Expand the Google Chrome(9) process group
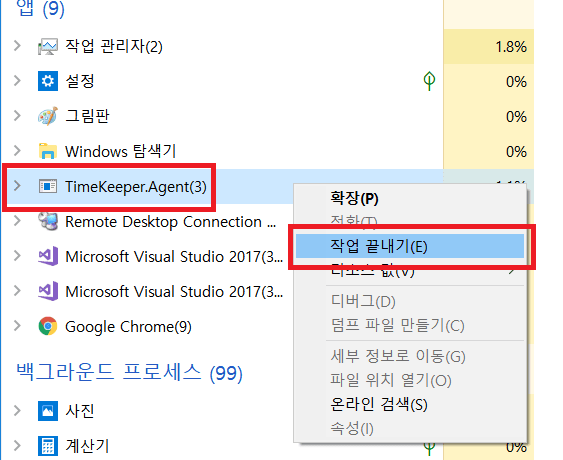563x460 pixels. point(17,326)
